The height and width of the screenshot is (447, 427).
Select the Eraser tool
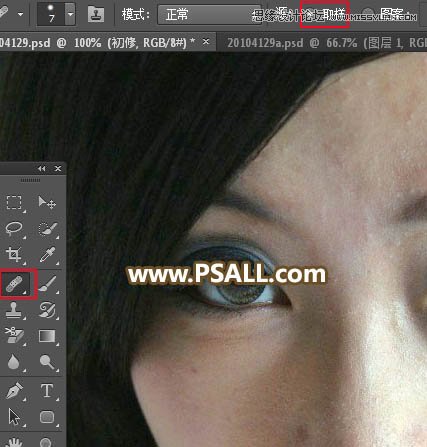[x=14, y=336]
